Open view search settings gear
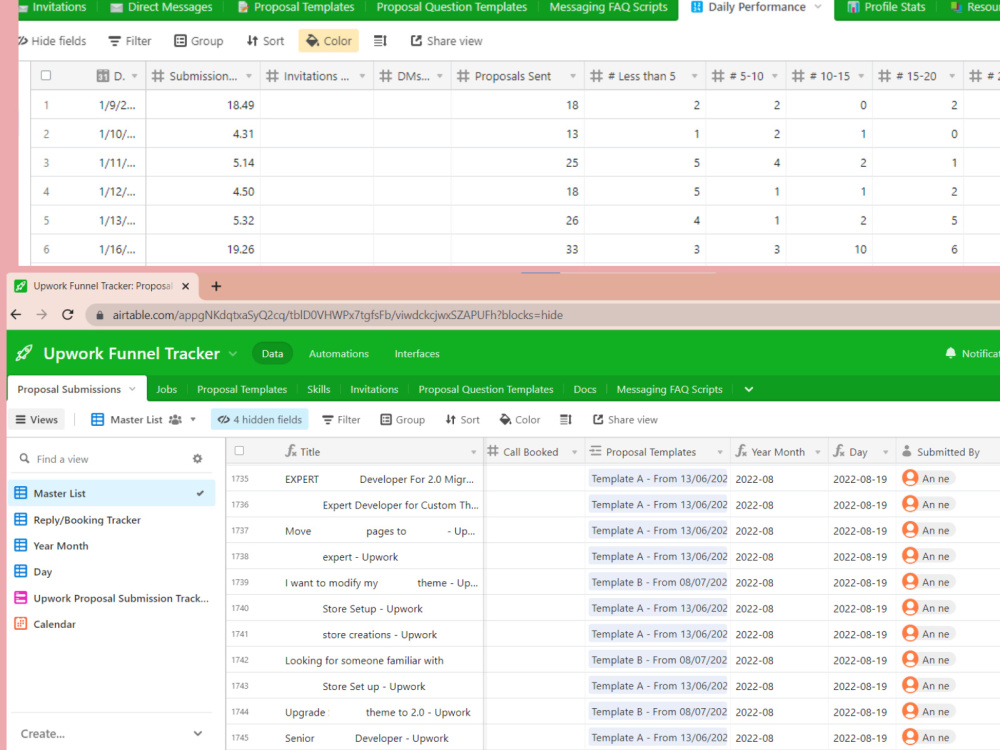Image resolution: width=1000 pixels, height=750 pixels. coord(198,459)
